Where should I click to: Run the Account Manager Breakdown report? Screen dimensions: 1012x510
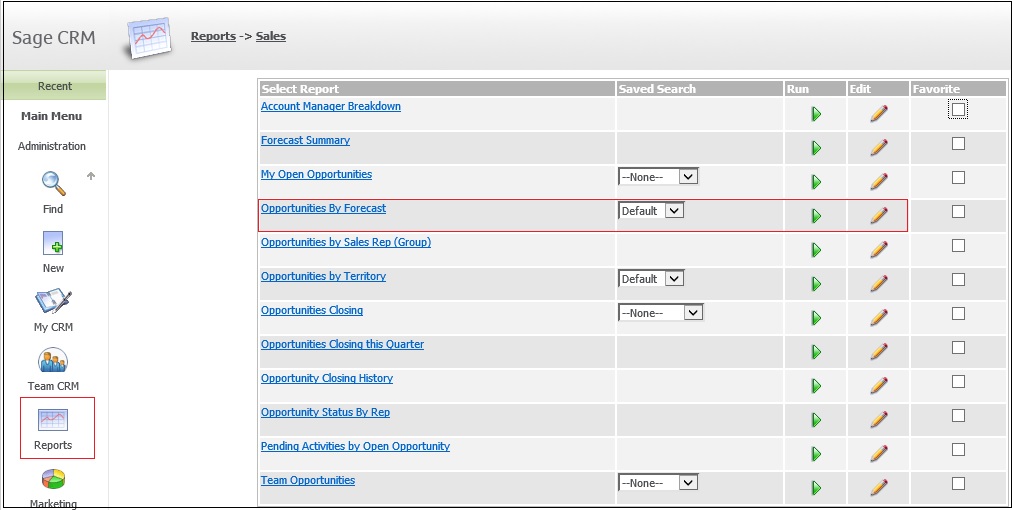coord(816,114)
